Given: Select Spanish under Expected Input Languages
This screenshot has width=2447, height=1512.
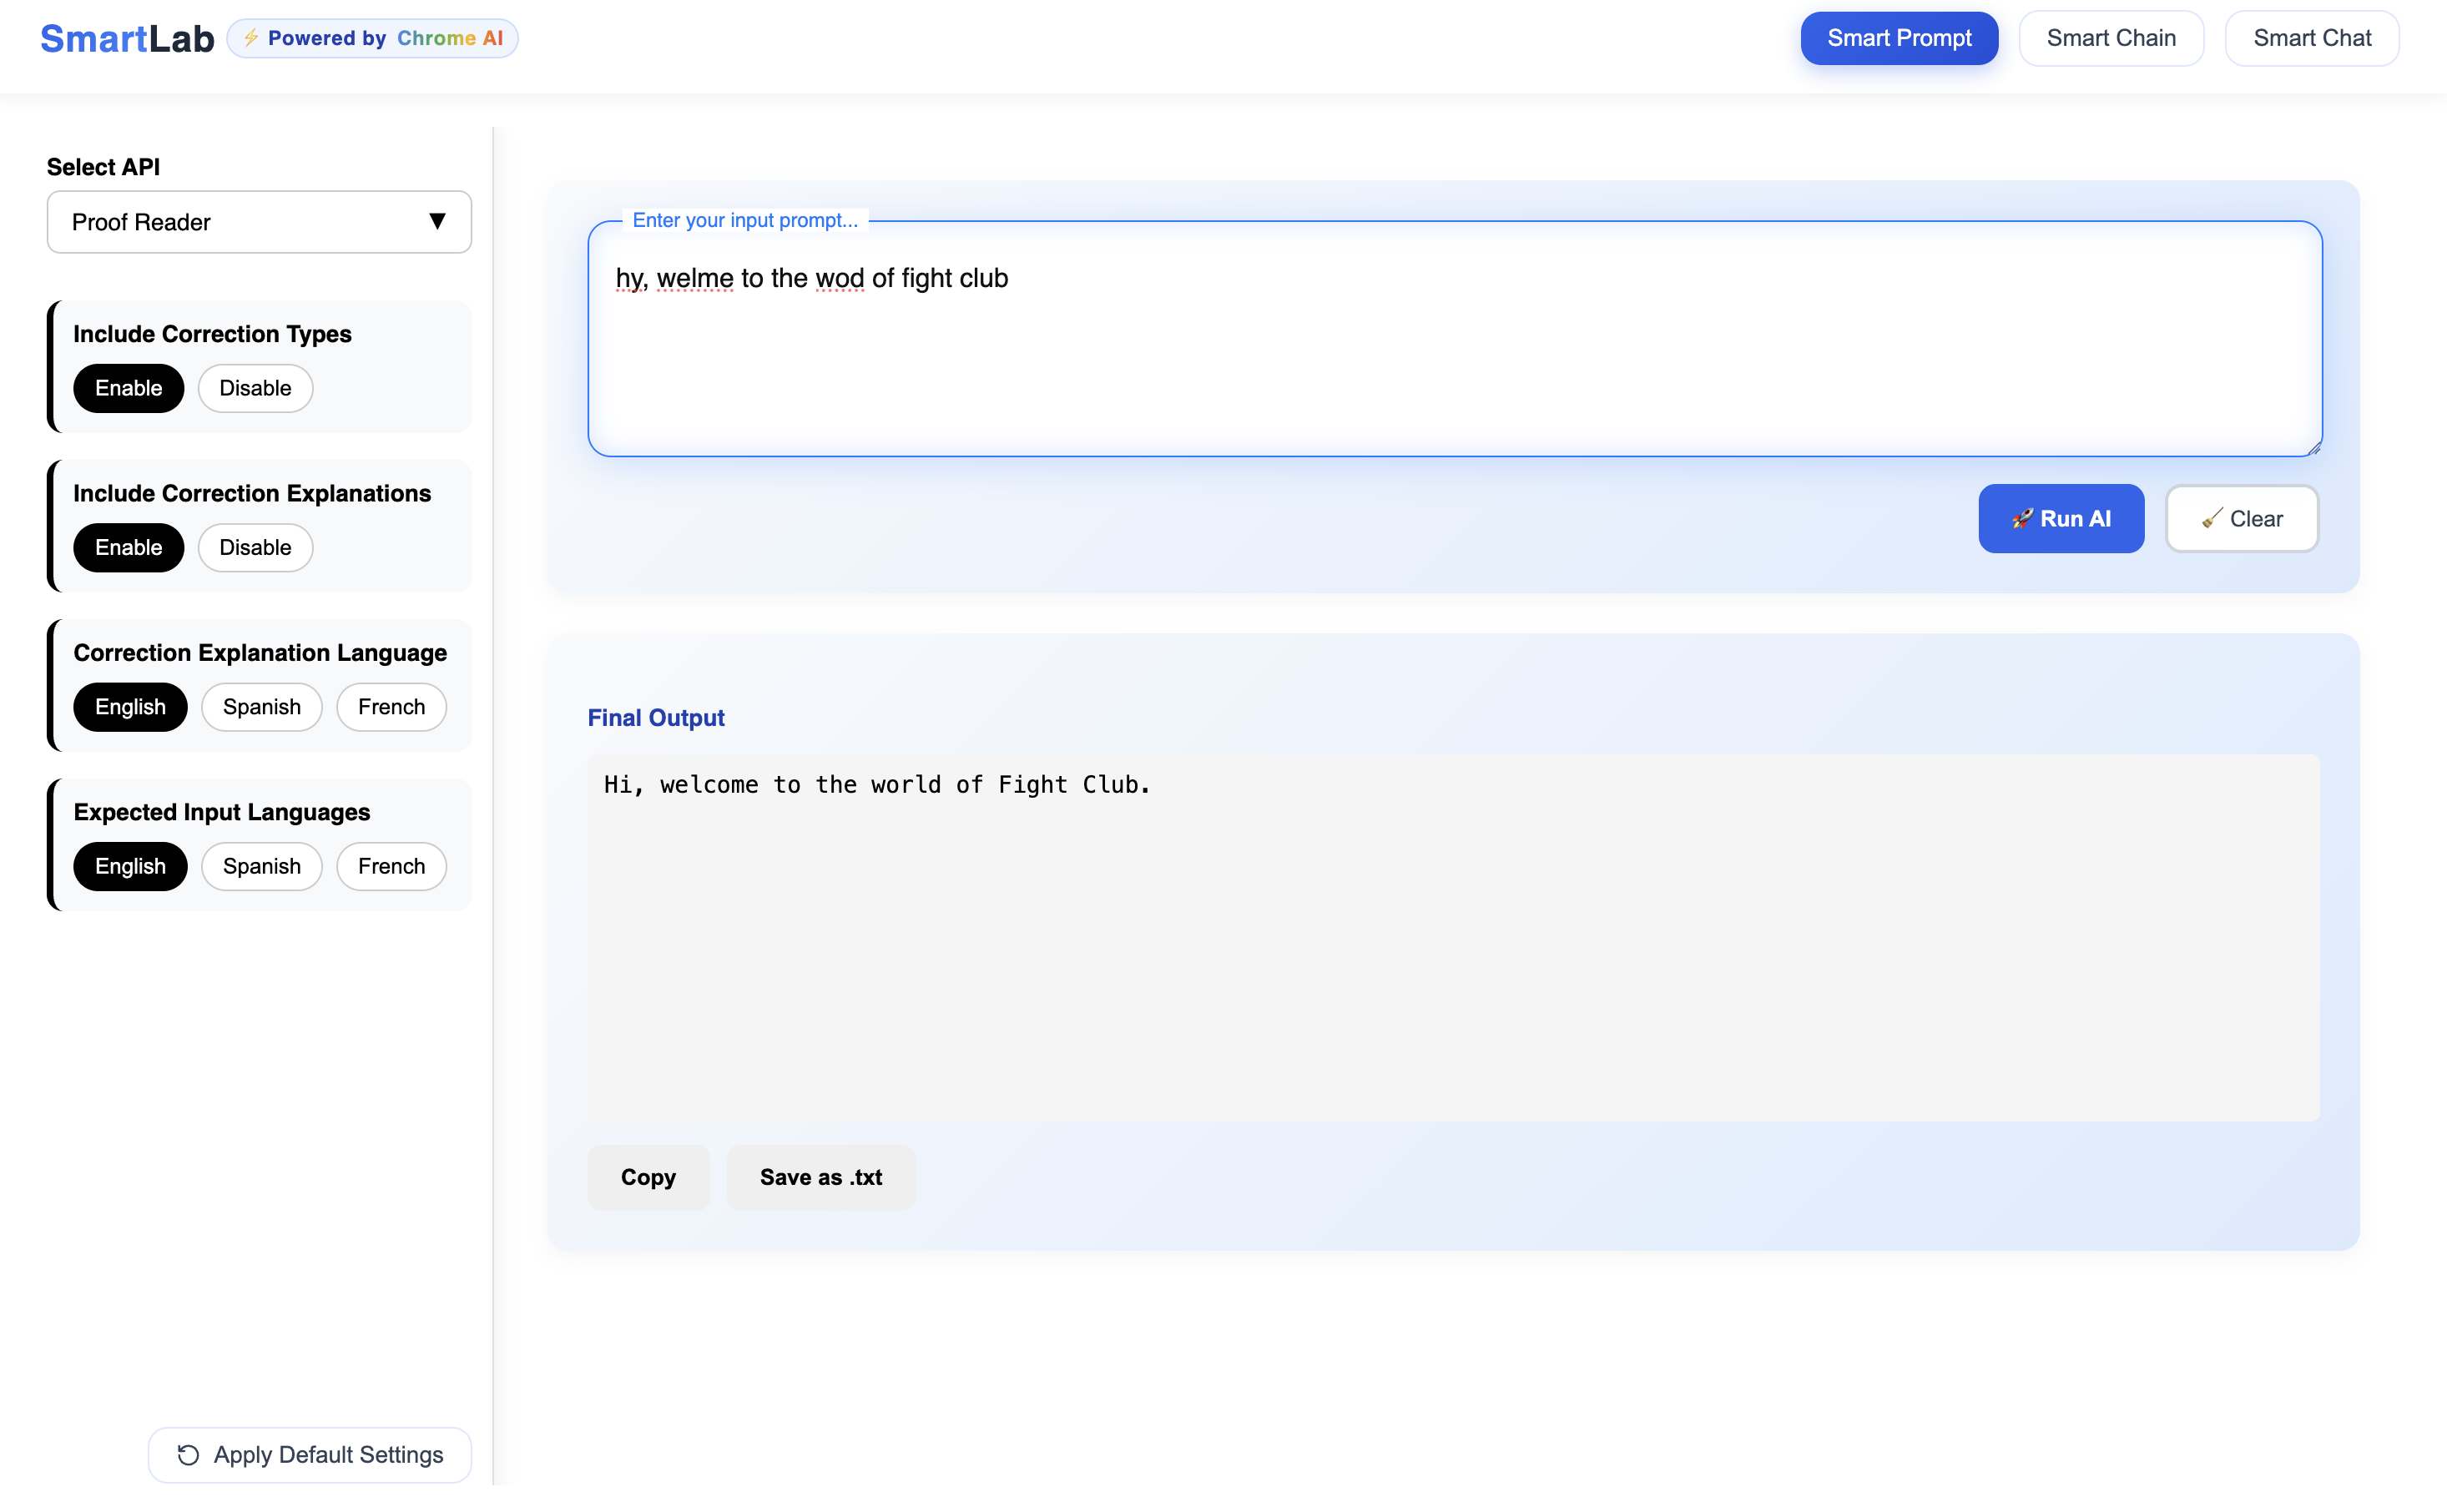Looking at the screenshot, I should (x=261, y=866).
